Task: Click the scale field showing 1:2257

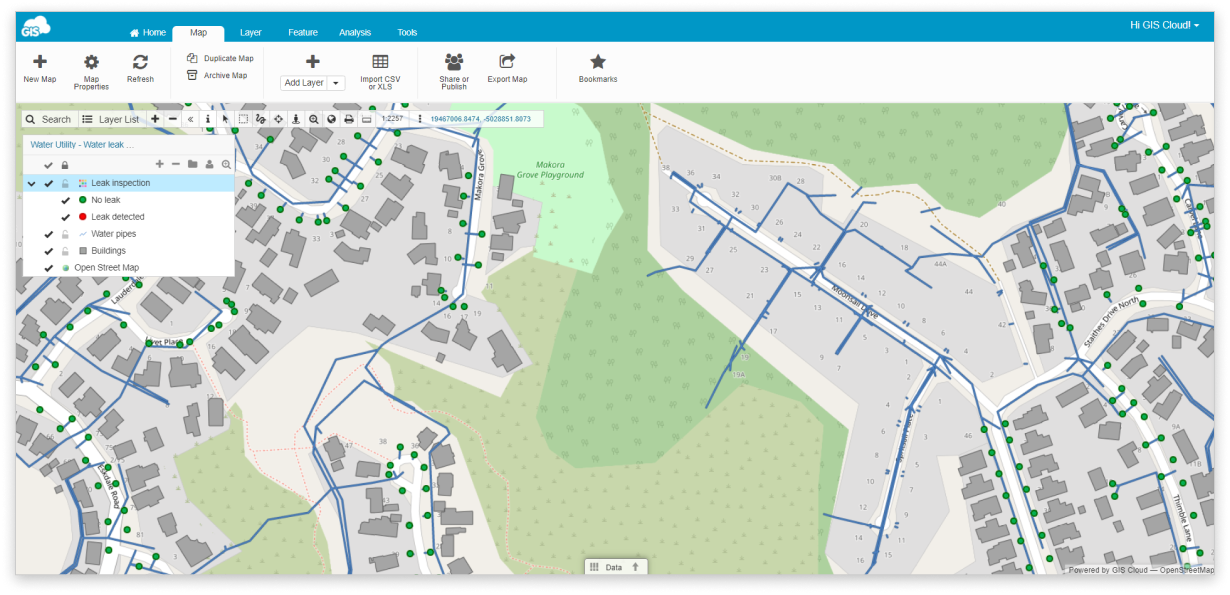Action: 390,119
